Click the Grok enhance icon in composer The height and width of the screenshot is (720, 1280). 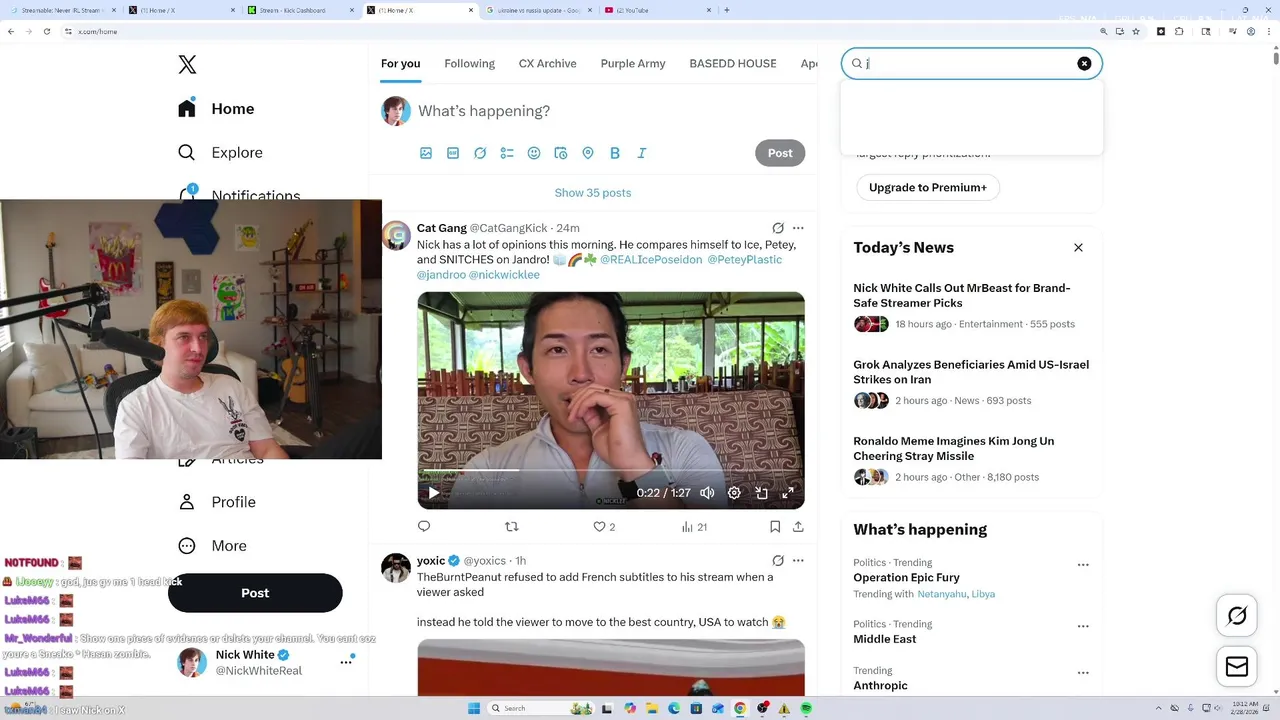tap(480, 153)
